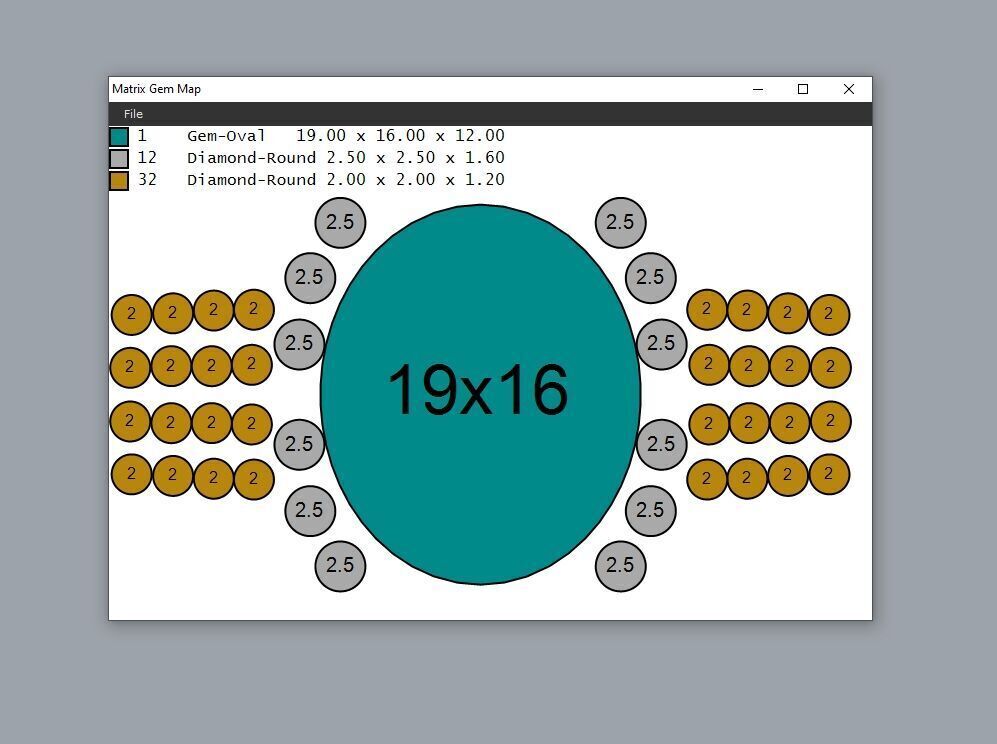Select legend text "Diamond-Round 2.00 x 2.00 x 1.20"
997x744 pixels.
coord(345,180)
